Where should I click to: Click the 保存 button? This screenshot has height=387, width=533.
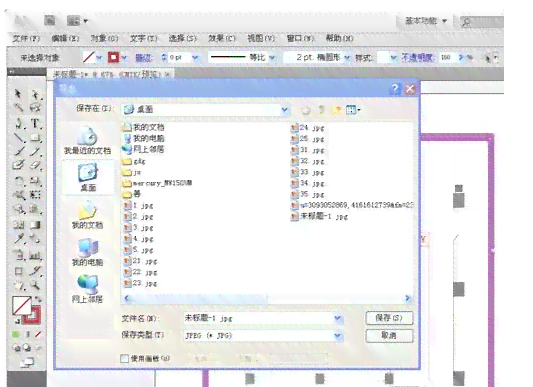pos(389,318)
